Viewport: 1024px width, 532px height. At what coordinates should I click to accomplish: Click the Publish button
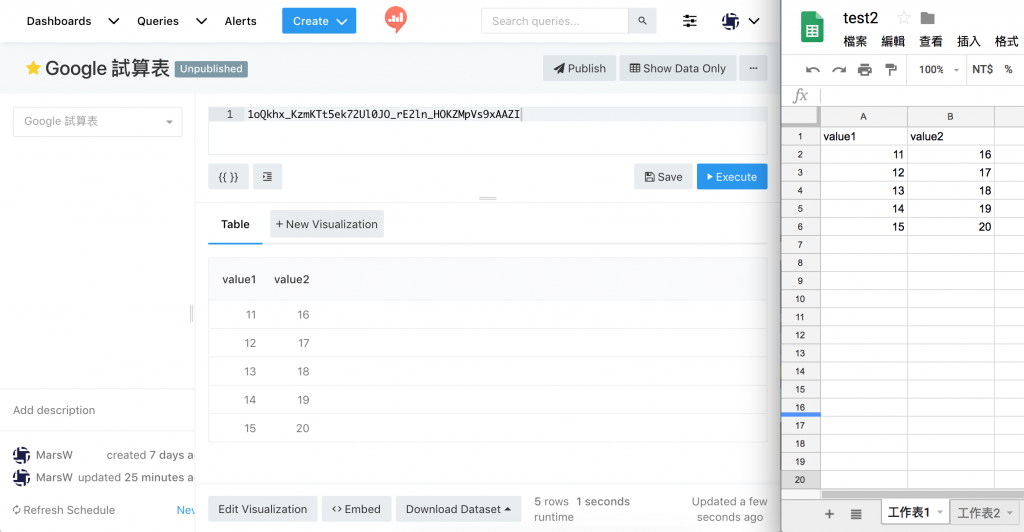point(579,68)
